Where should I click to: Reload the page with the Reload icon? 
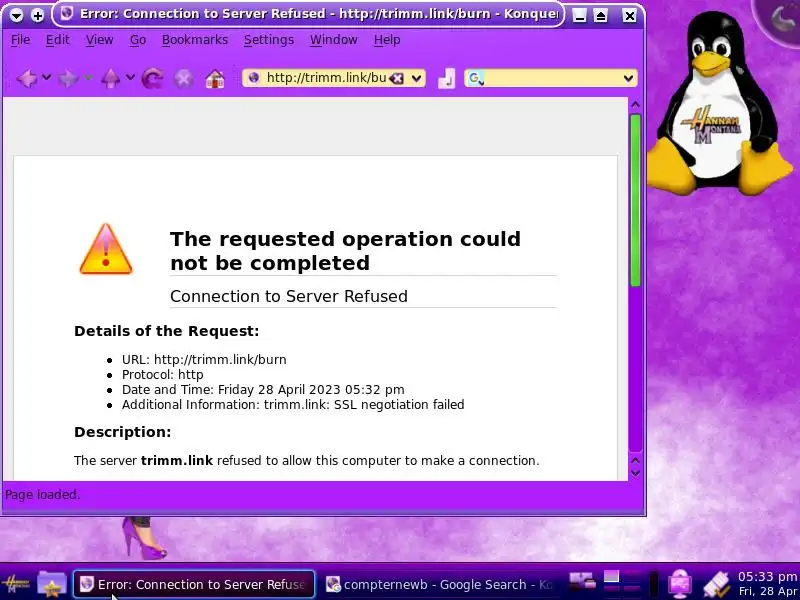153,78
